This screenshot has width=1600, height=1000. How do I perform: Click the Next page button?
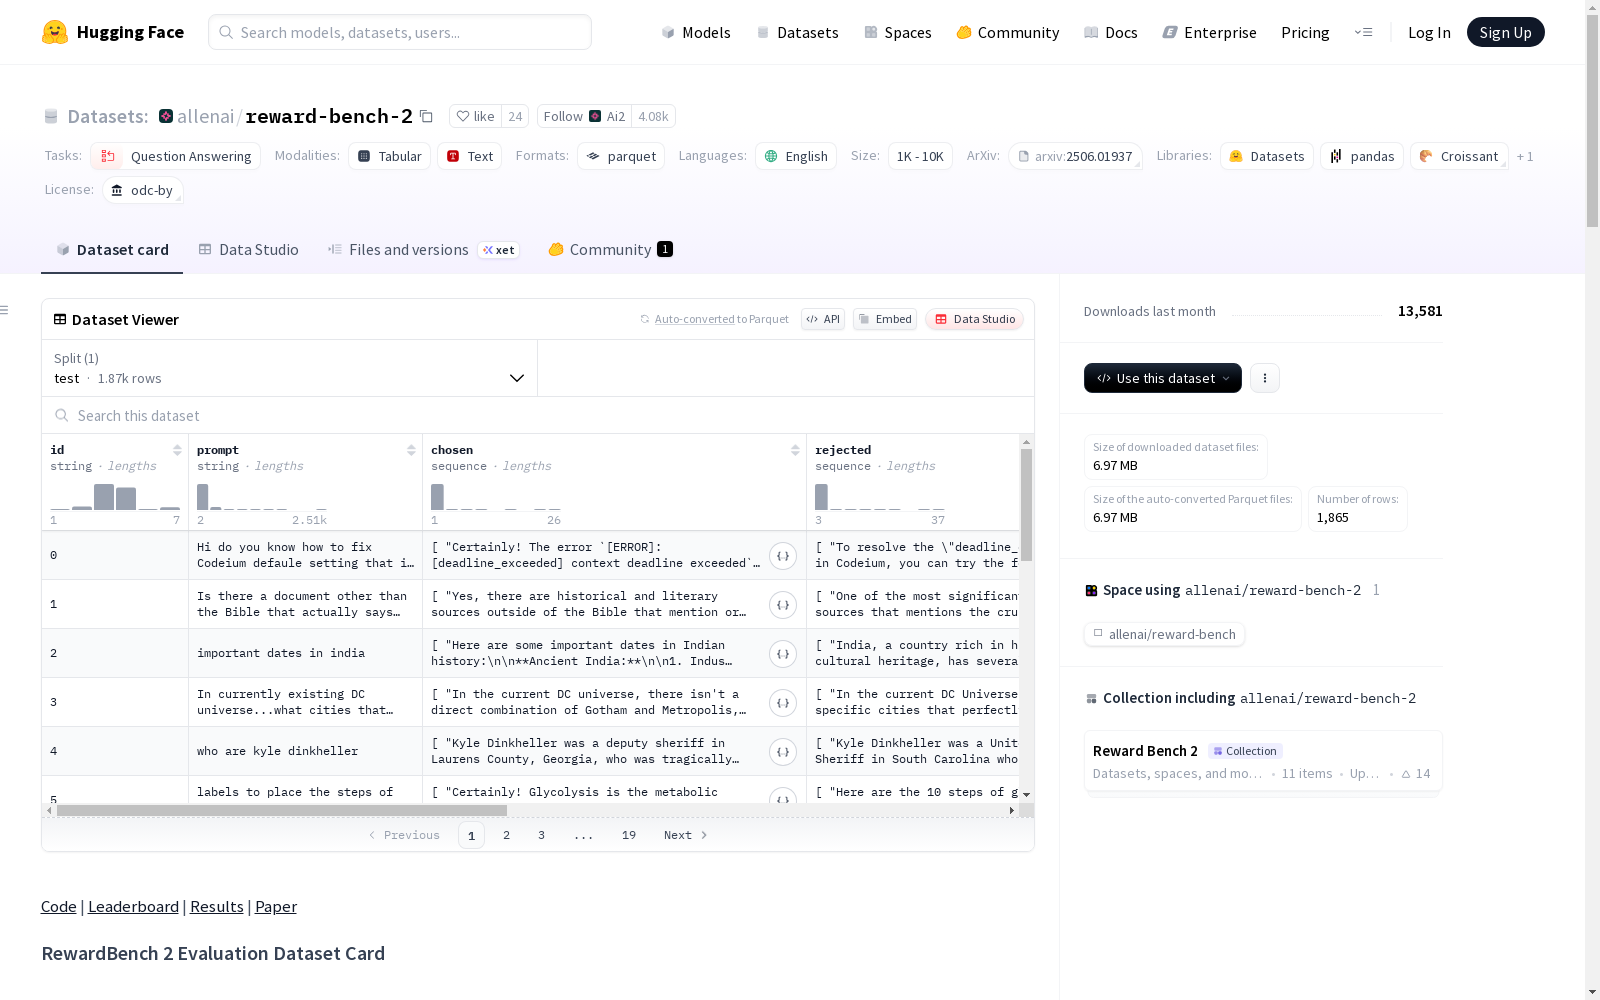tap(686, 835)
